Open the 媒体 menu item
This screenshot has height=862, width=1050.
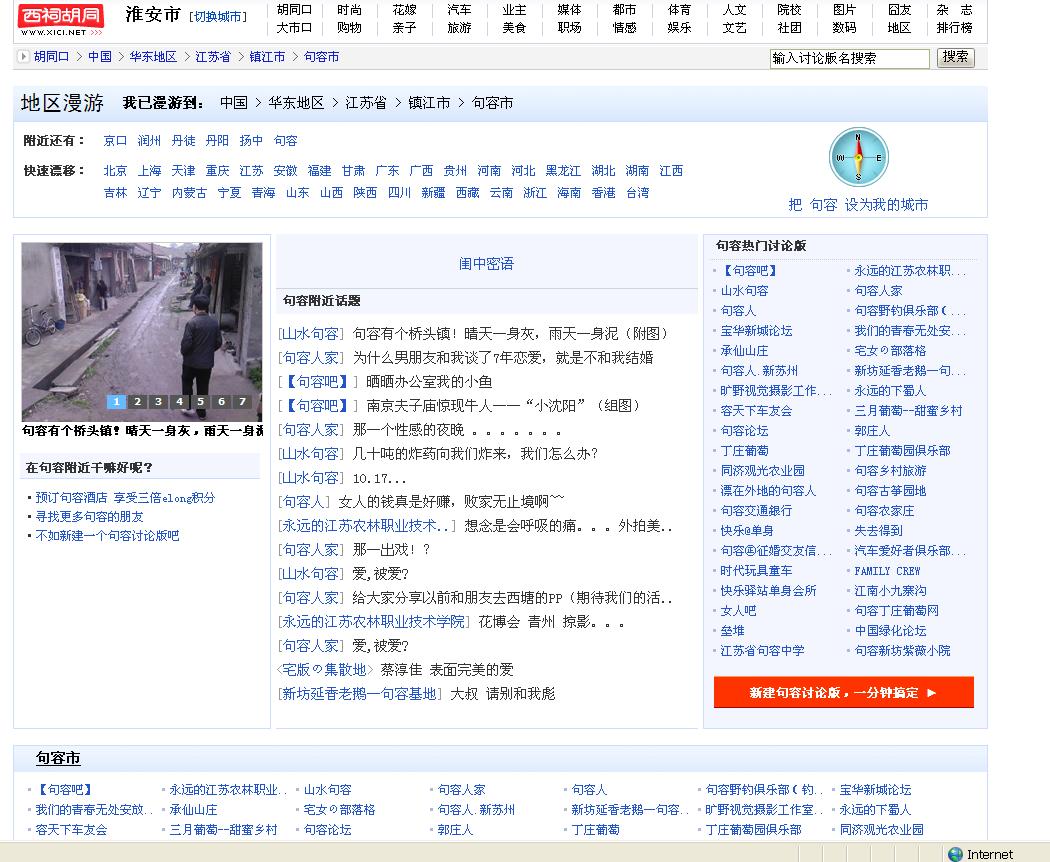coord(569,10)
